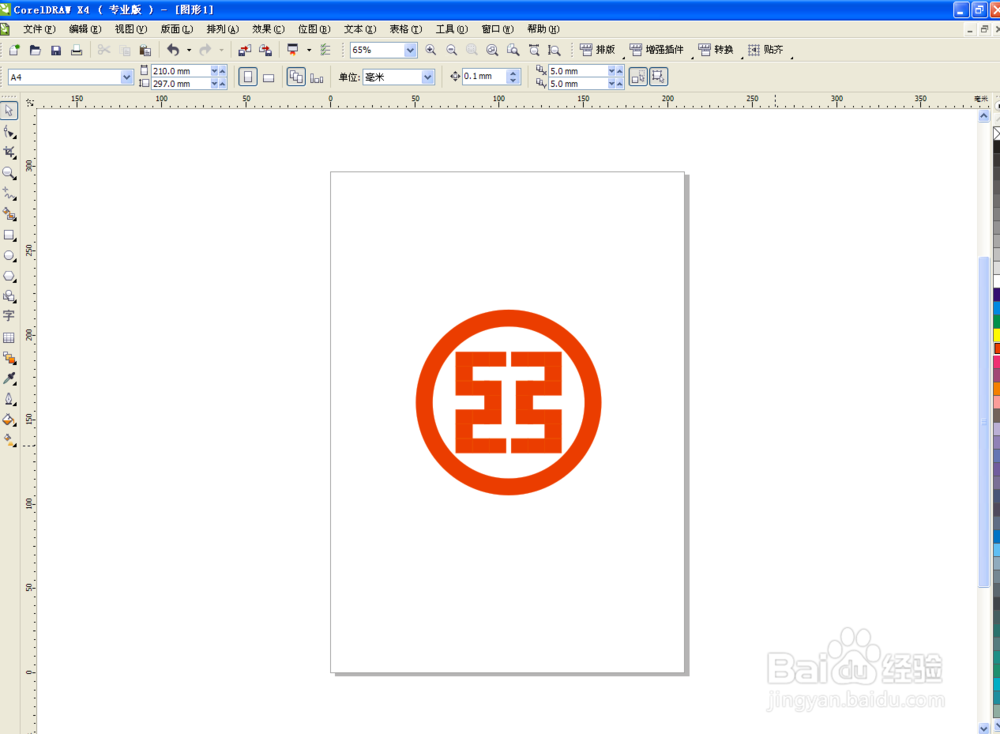The width and height of the screenshot is (1000, 734).
Task: Select the Rectangle tool
Action: pyautogui.click(x=9, y=235)
